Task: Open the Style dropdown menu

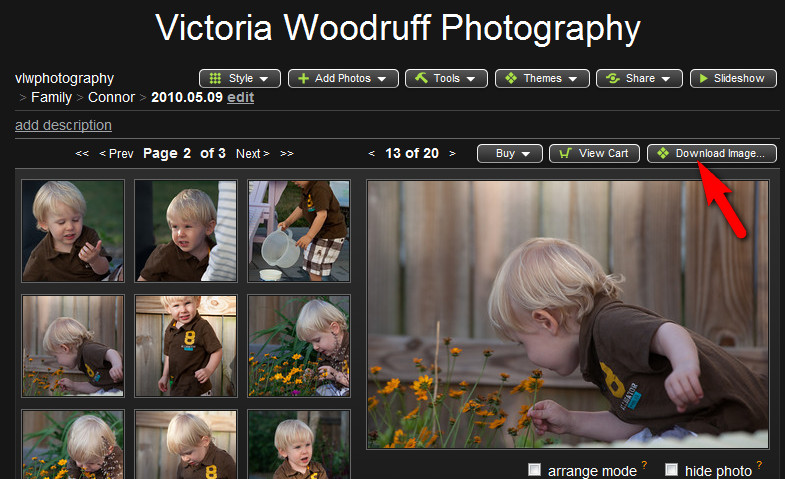Action: point(240,79)
